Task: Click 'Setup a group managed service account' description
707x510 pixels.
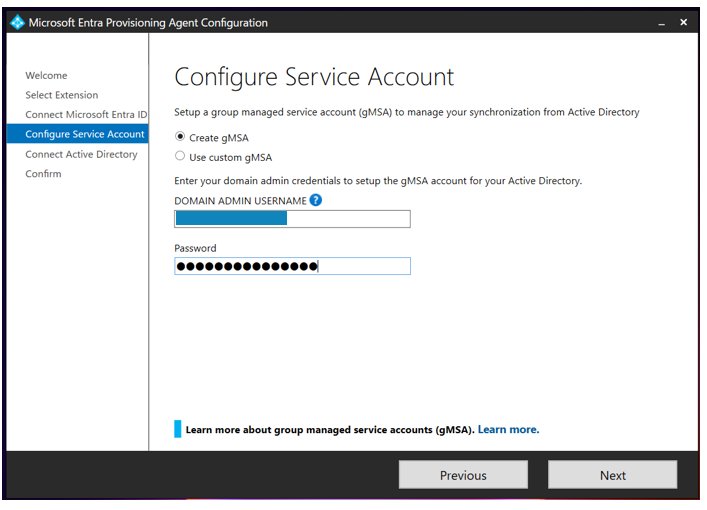Action: tap(407, 112)
